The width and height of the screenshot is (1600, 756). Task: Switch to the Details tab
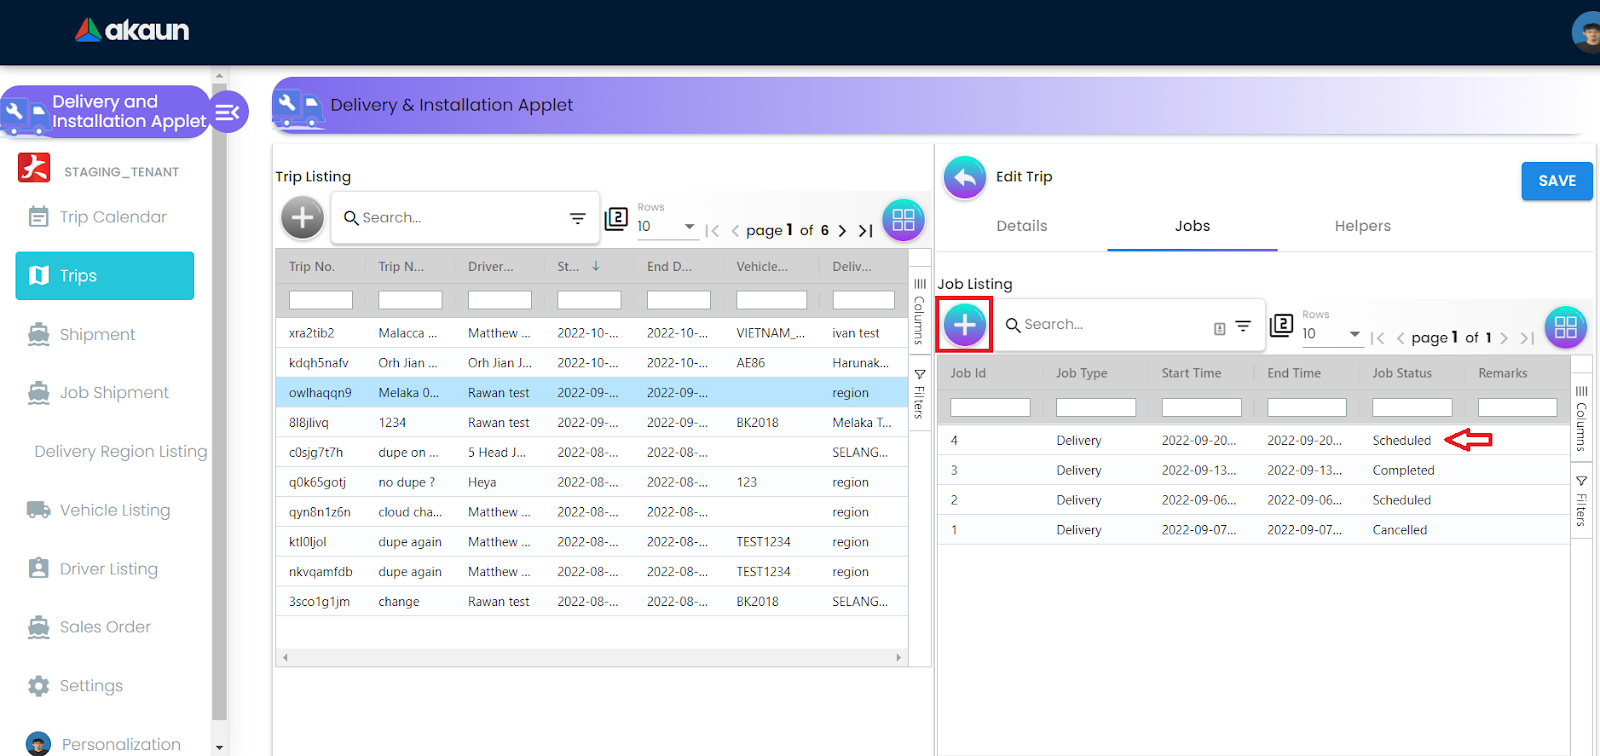pyautogui.click(x=1021, y=226)
